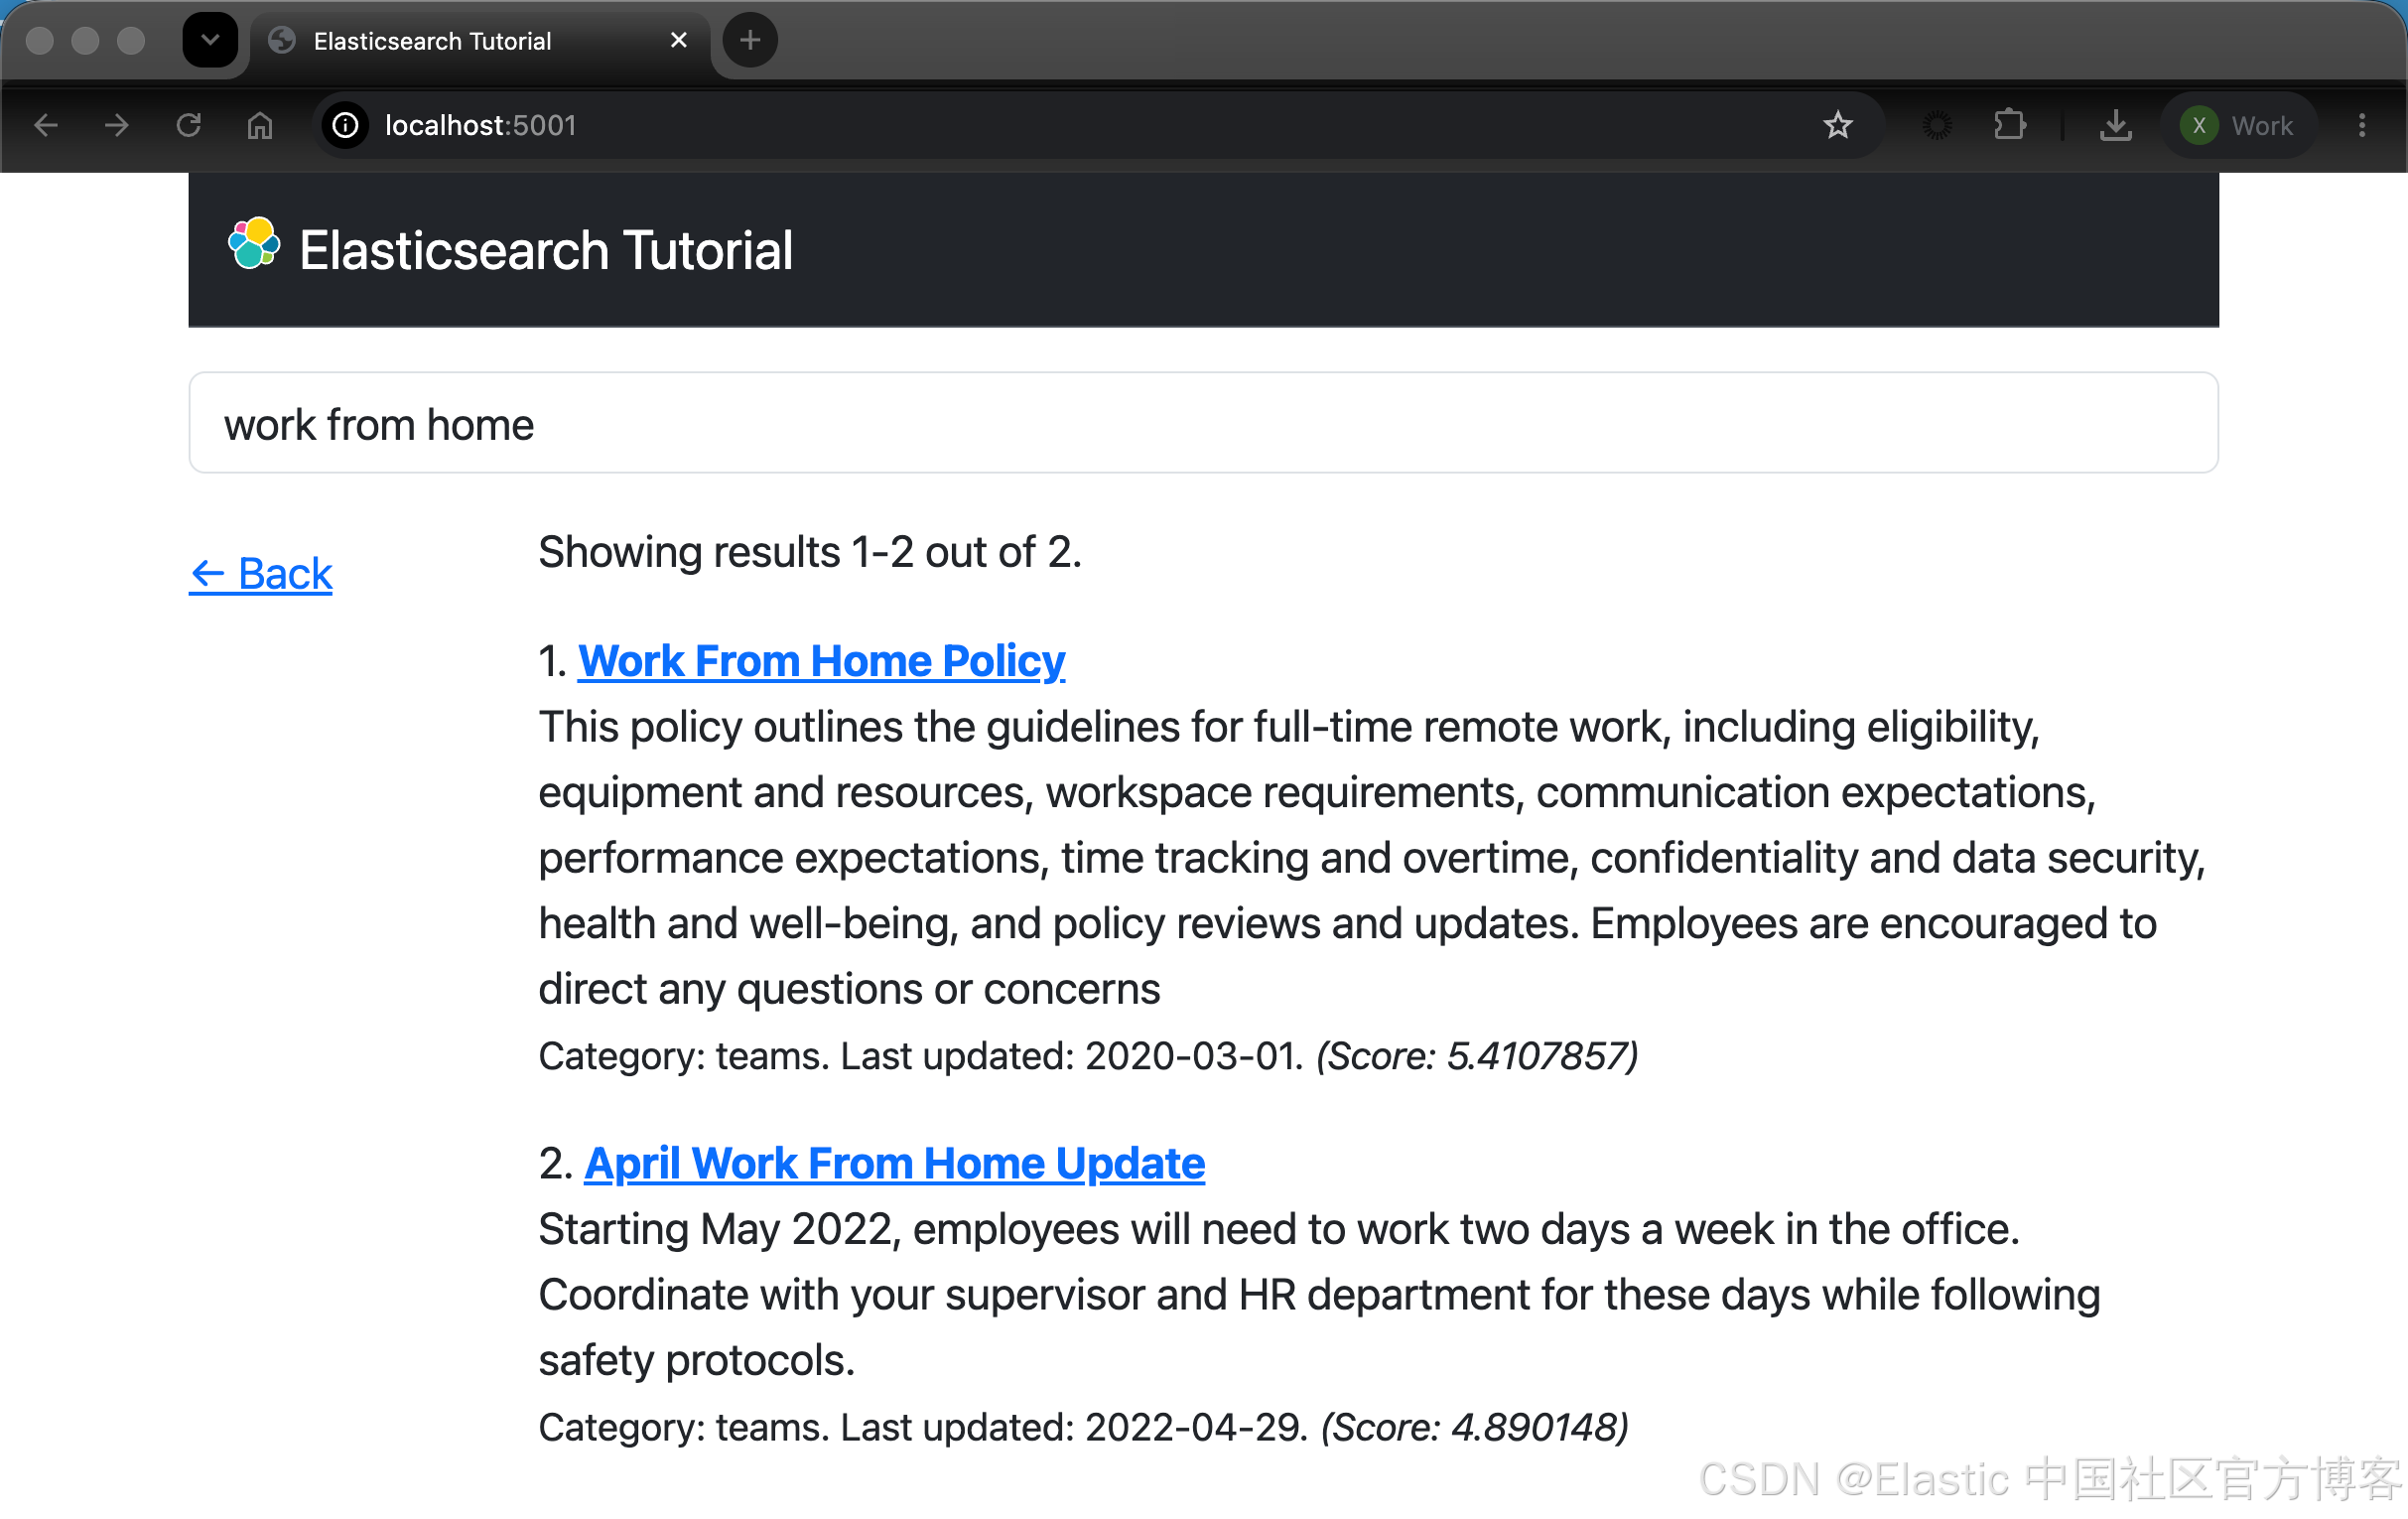Open the extensions puzzle icon
This screenshot has width=2408, height=1519.
[2009, 125]
